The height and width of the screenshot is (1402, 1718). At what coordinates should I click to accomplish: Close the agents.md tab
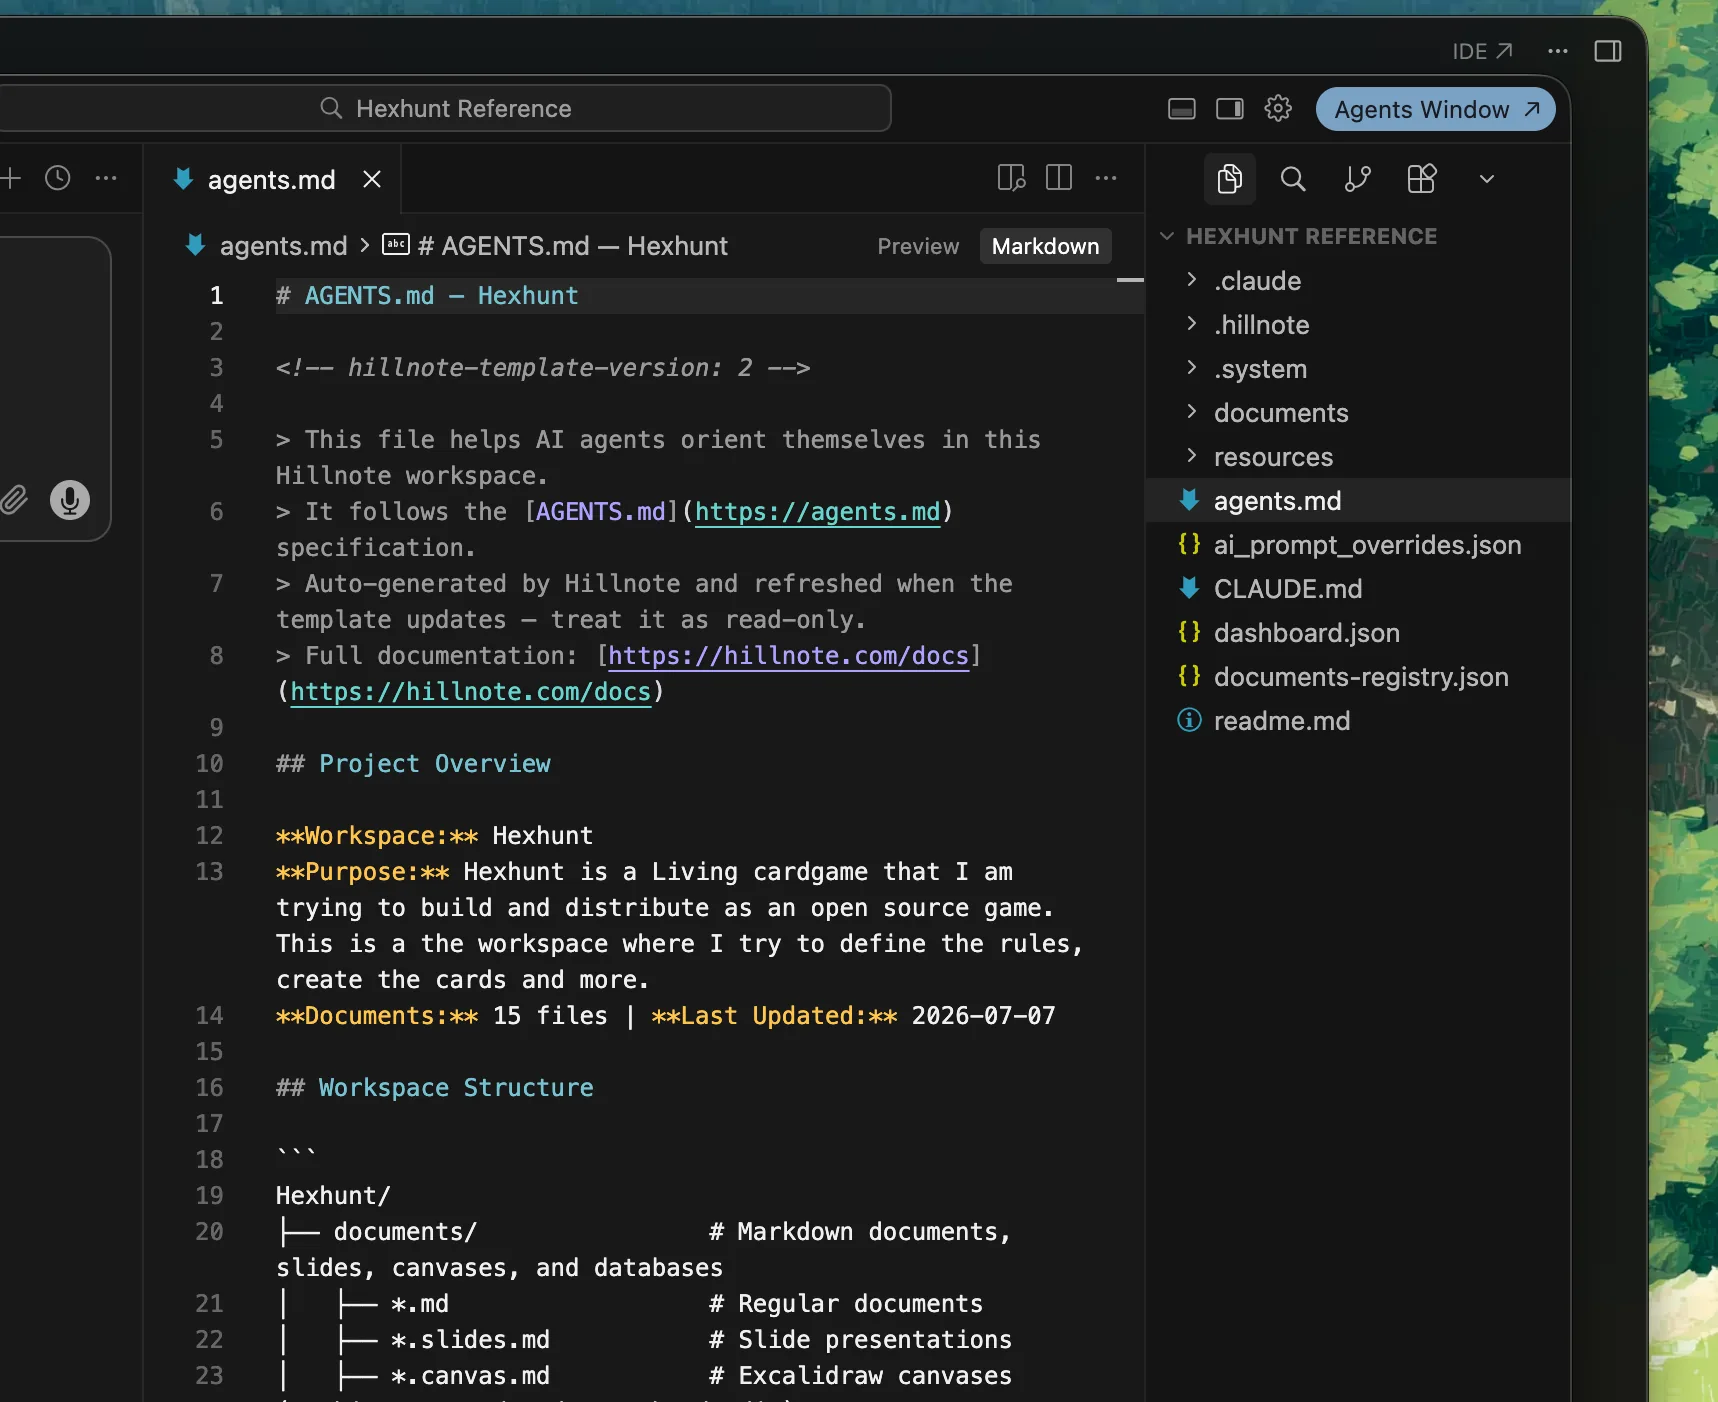(x=372, y=179)
